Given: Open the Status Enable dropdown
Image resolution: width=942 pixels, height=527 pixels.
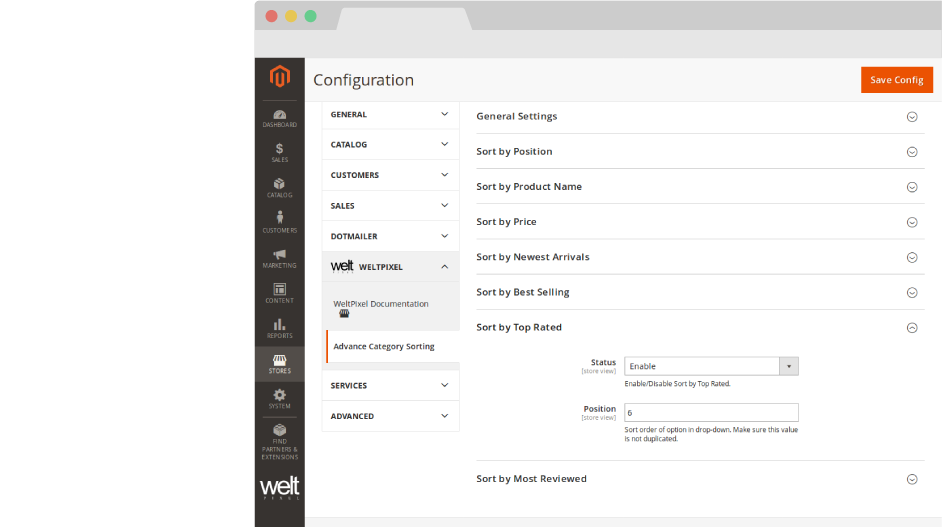Looking at the screenshot, I should (711, 366).
